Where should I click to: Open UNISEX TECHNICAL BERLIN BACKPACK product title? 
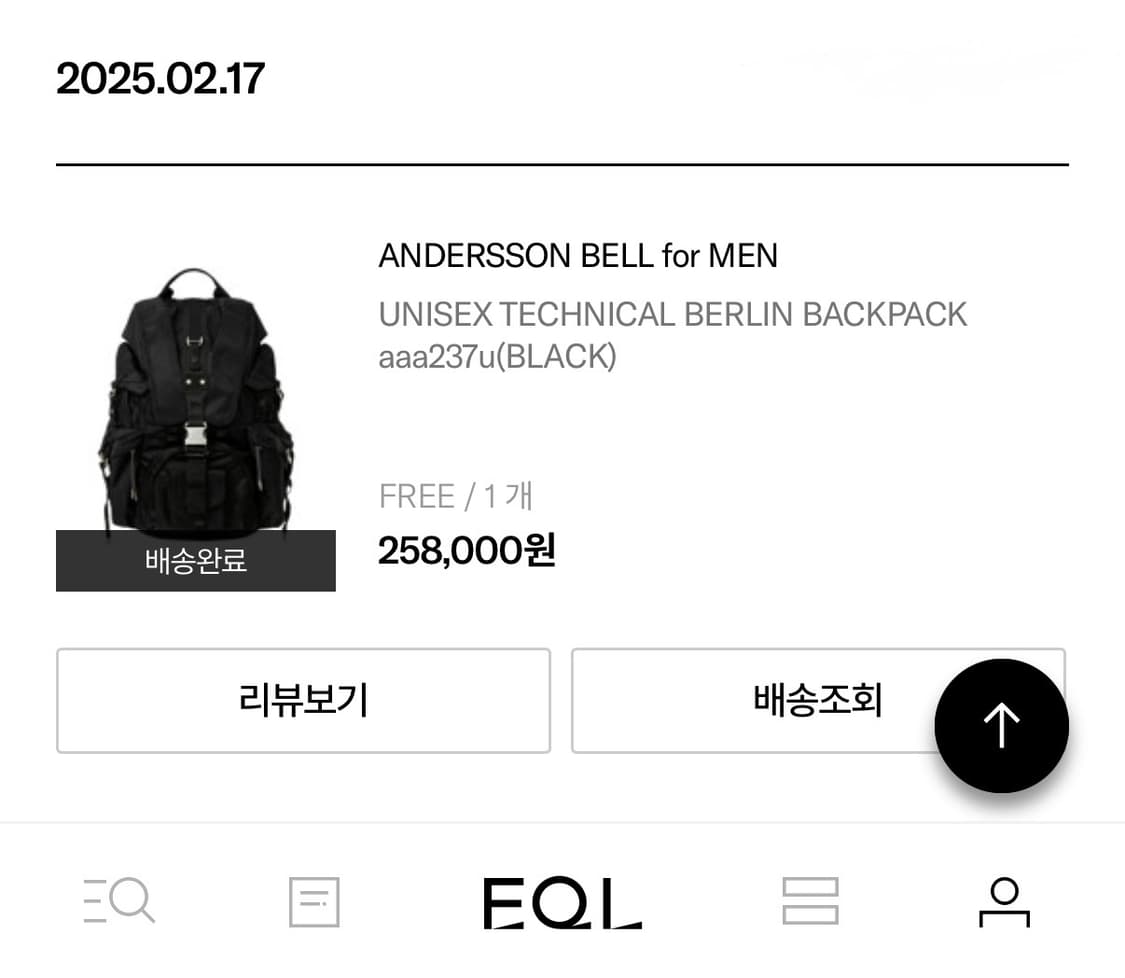point(673,314)
